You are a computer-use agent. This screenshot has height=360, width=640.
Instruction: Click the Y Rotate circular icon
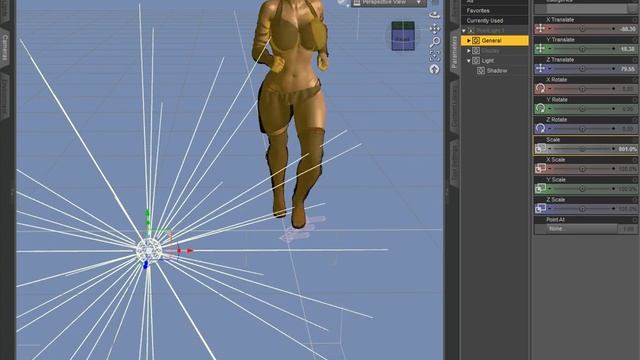pyautogui.click(x=540, y=108)
